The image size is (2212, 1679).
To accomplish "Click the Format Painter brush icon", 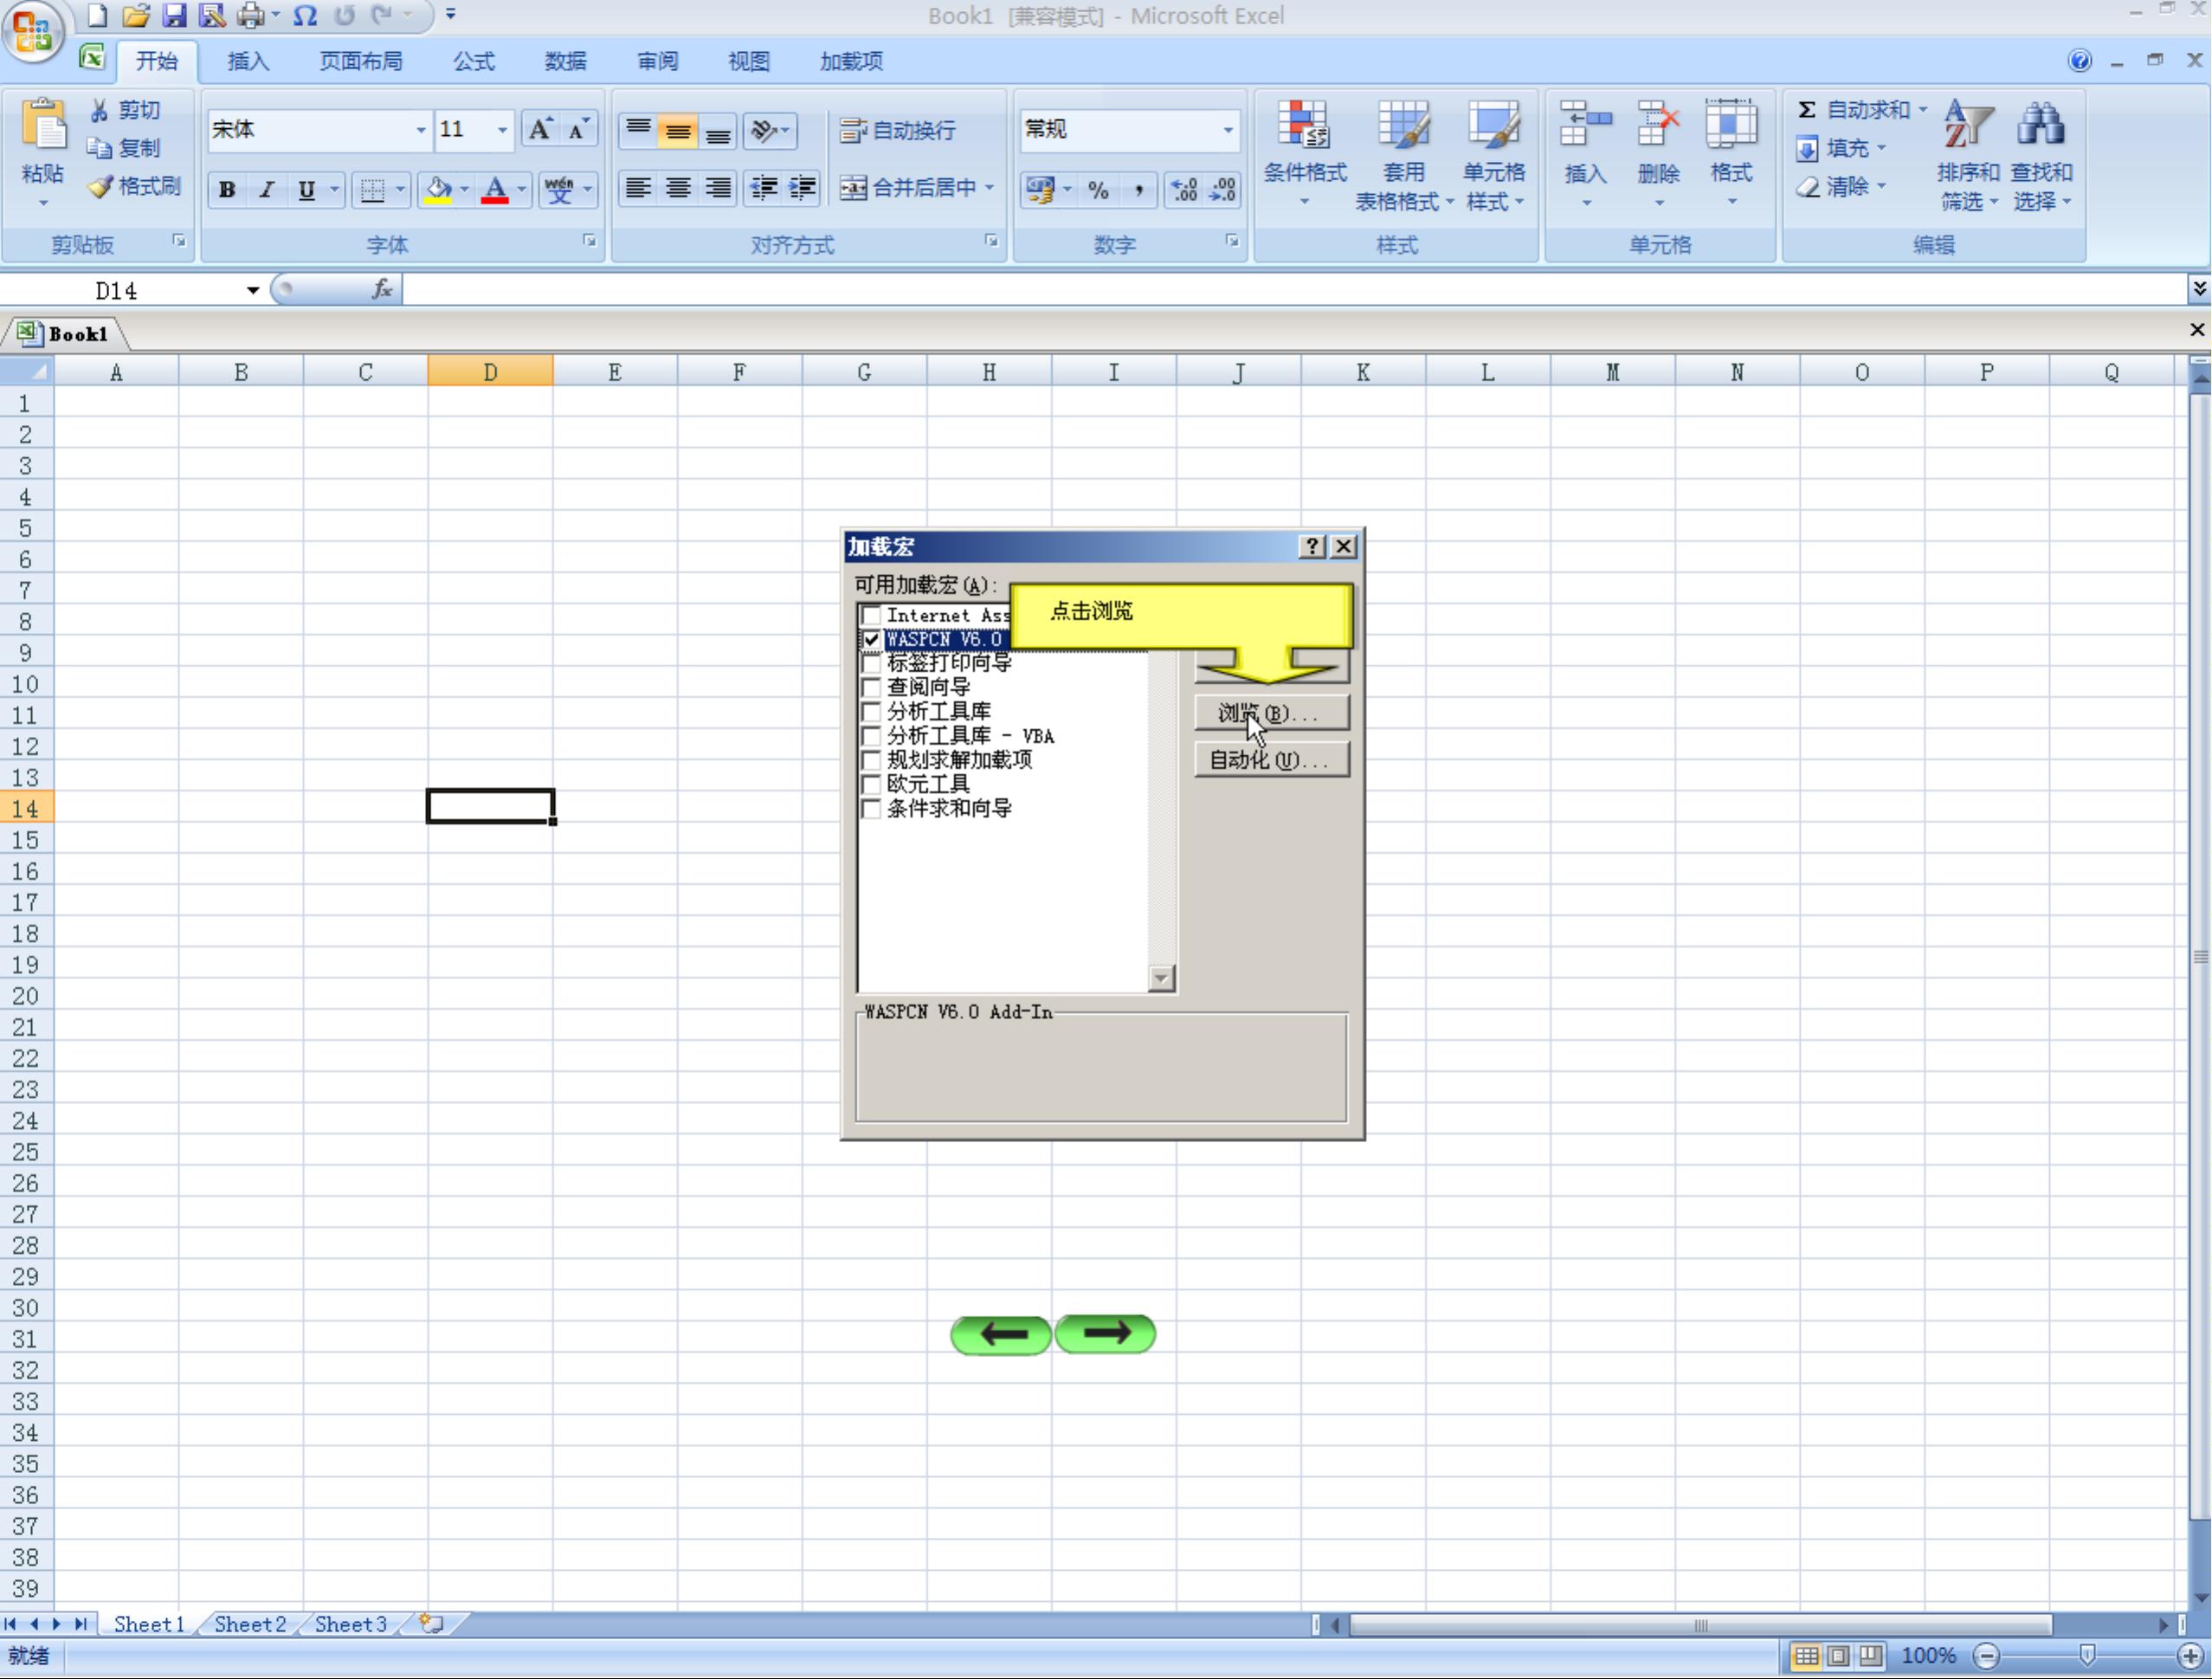I will (100, 187).
